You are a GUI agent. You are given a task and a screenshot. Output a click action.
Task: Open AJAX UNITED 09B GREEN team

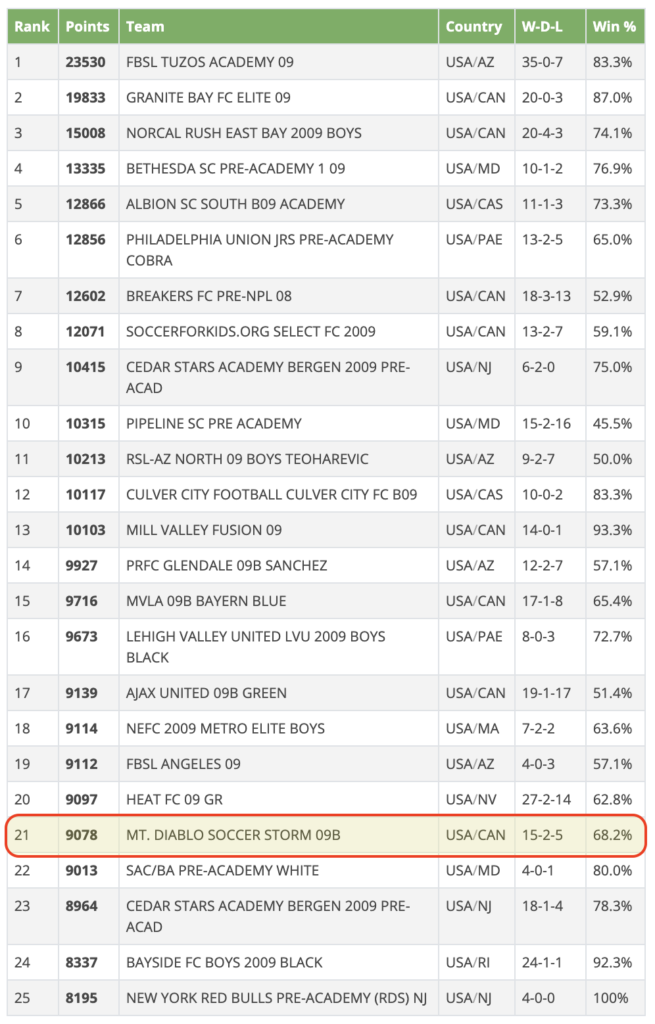pyautogui.click(x=206, y=693)
